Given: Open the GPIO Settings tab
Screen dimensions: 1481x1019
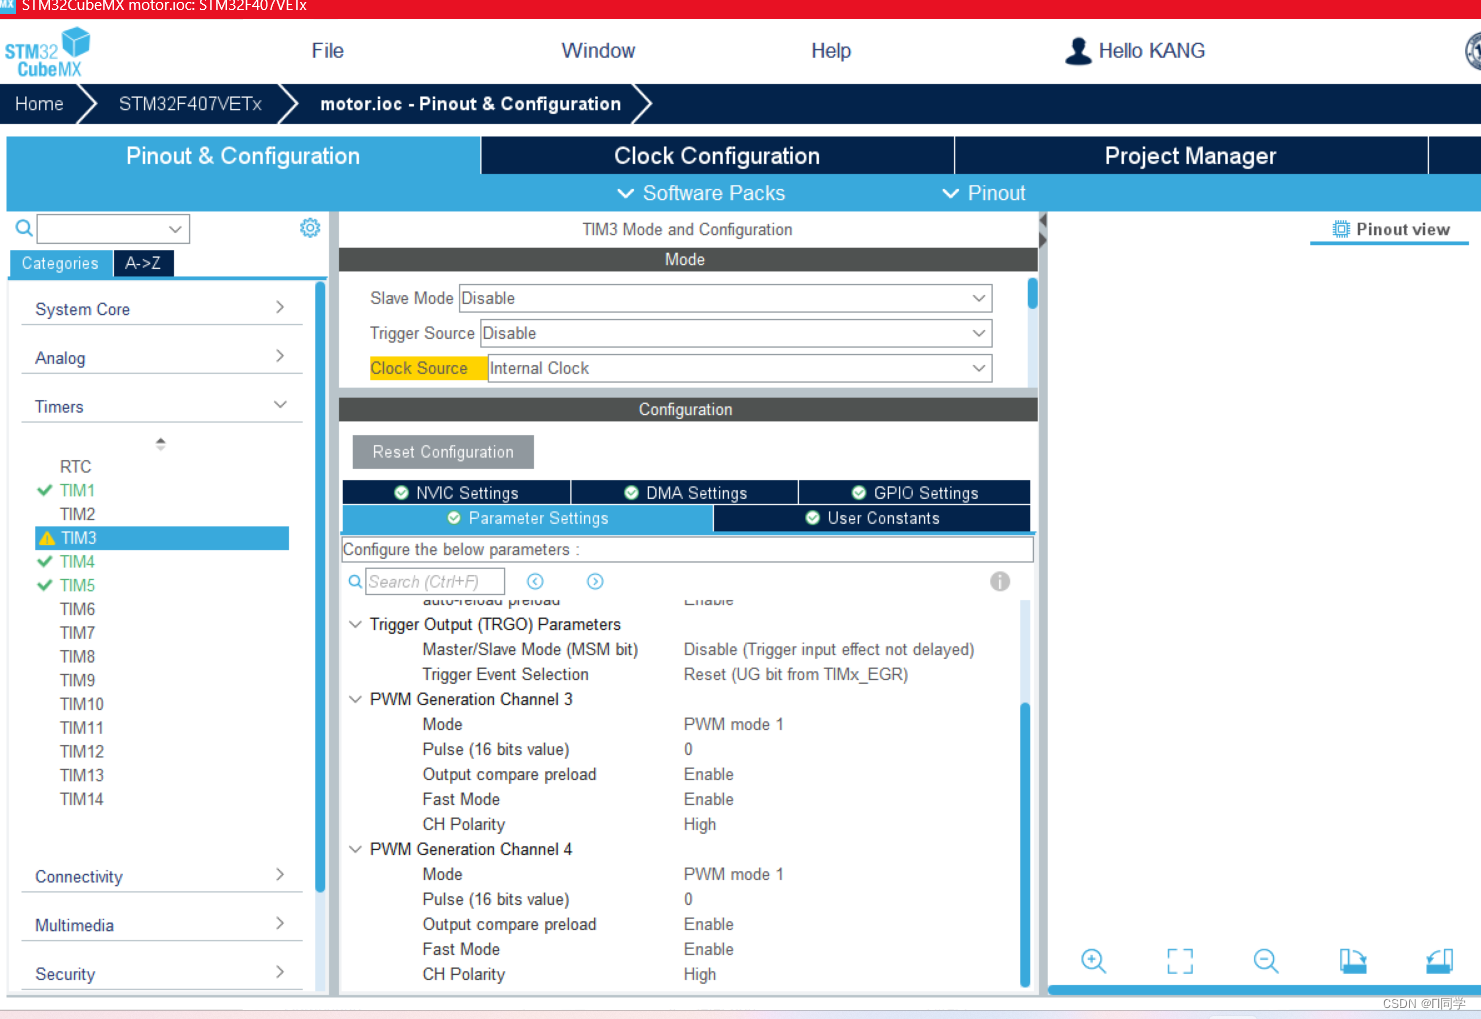Looking at the screenshot, I should pos(914,493).
